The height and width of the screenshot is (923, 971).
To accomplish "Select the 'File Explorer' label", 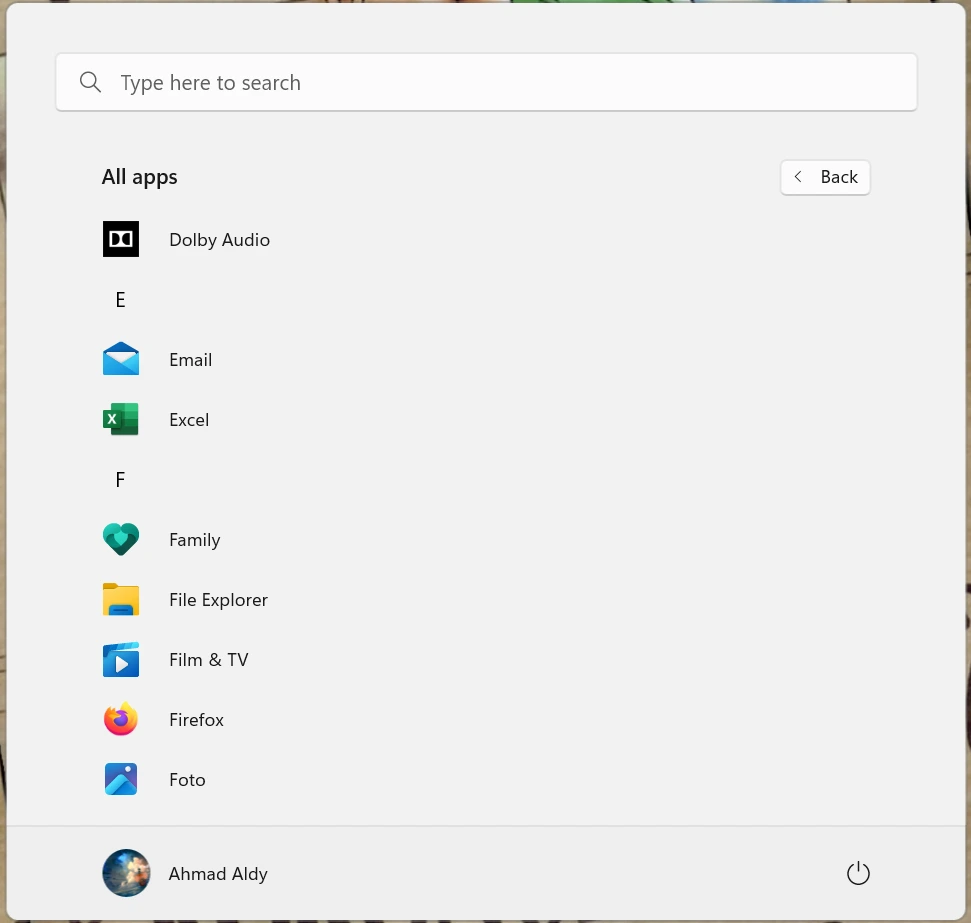I will point(219,600).
